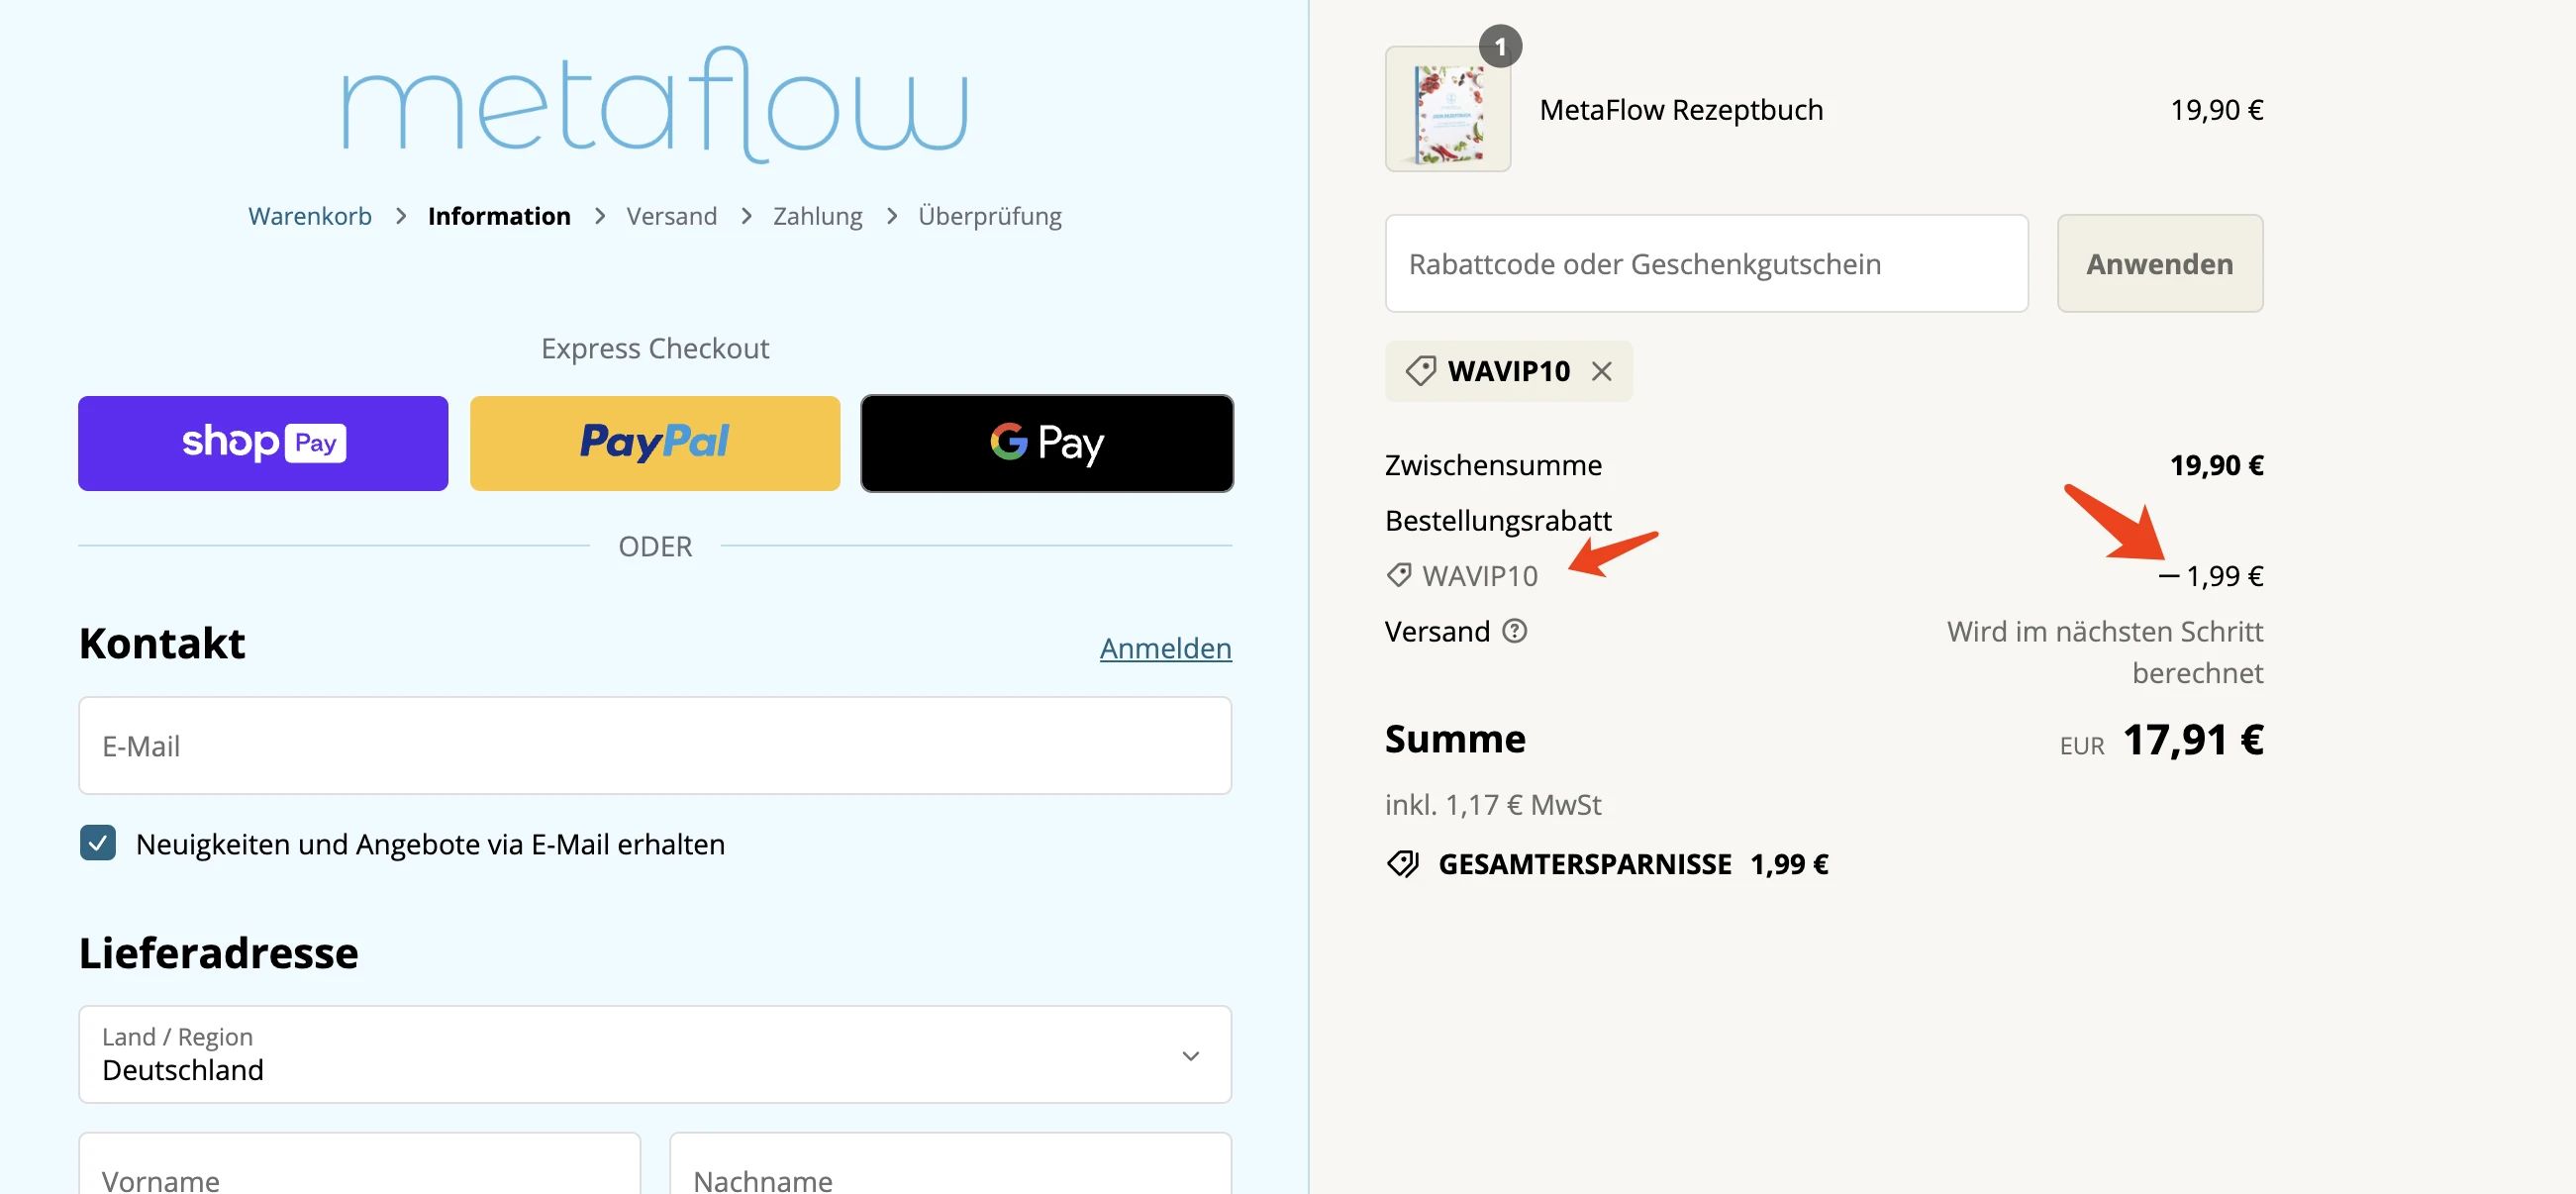Click the Lieferadresse section heading
Viewport: 2576px width, 1194px height.
point(219,952)
